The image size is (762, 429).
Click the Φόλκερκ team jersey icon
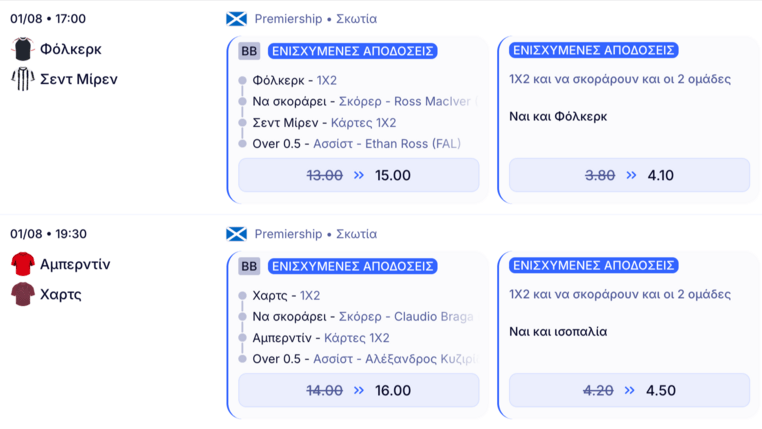(x=22, y=49)
